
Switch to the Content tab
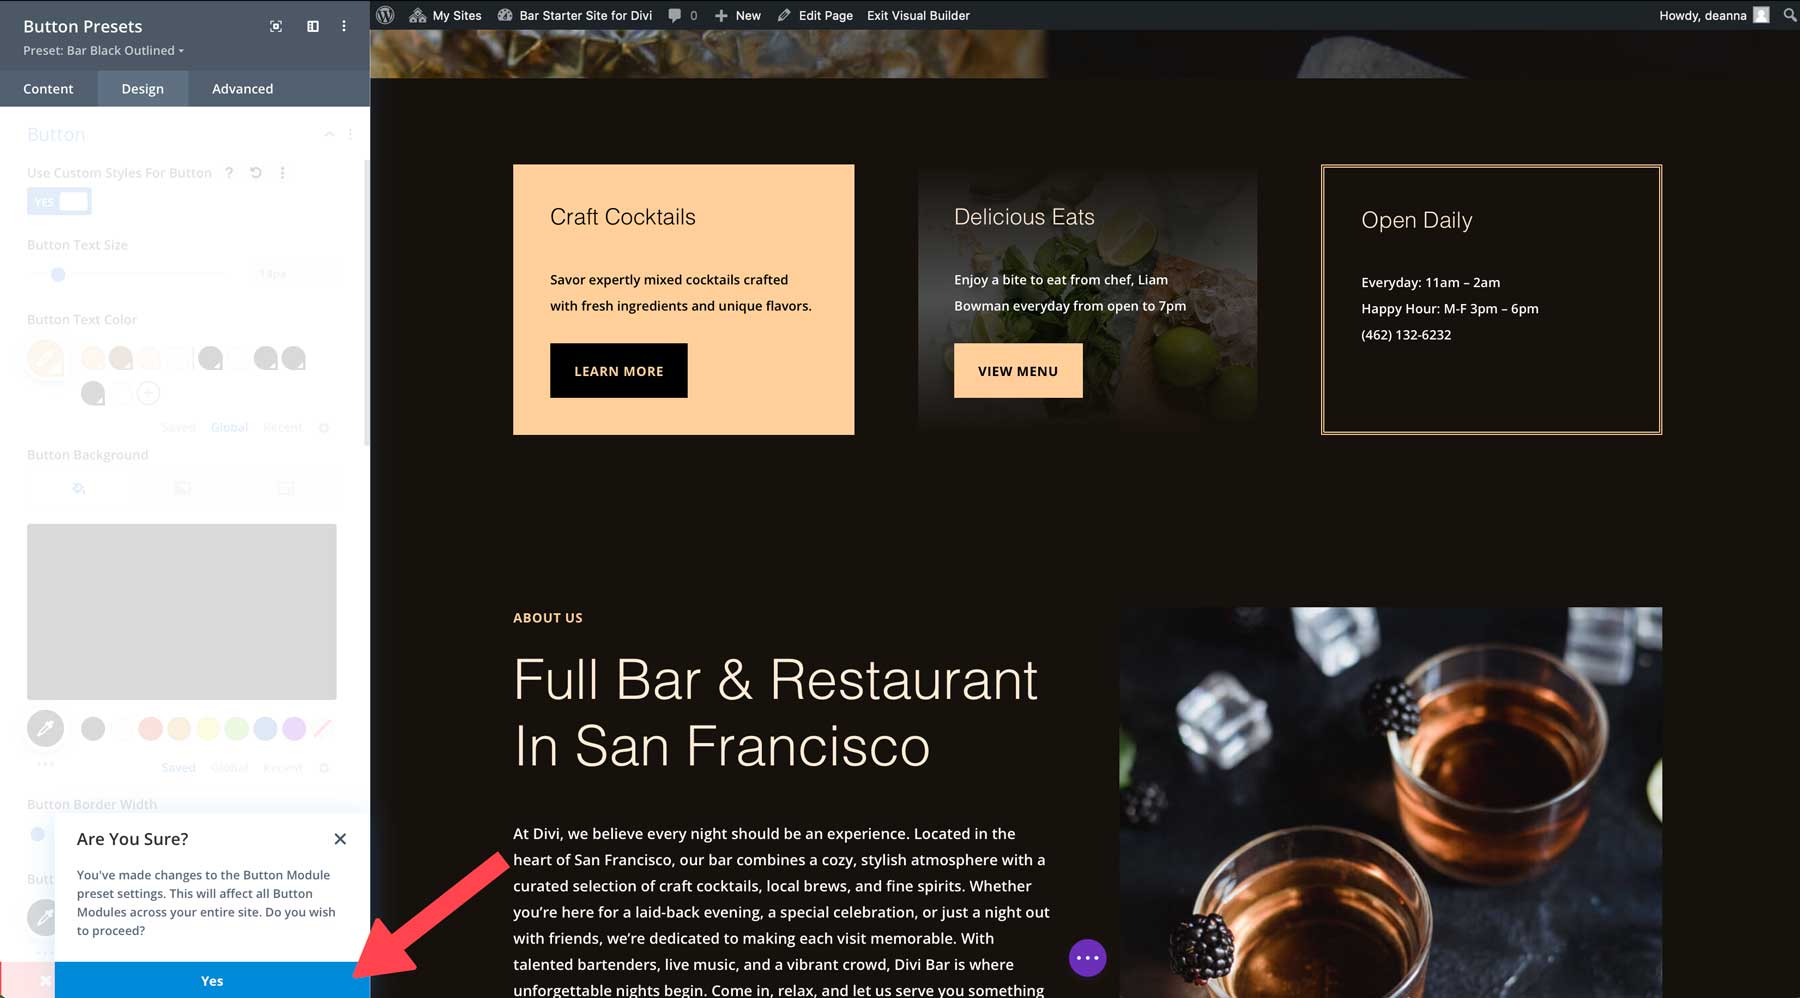click(x=47, y=88)
